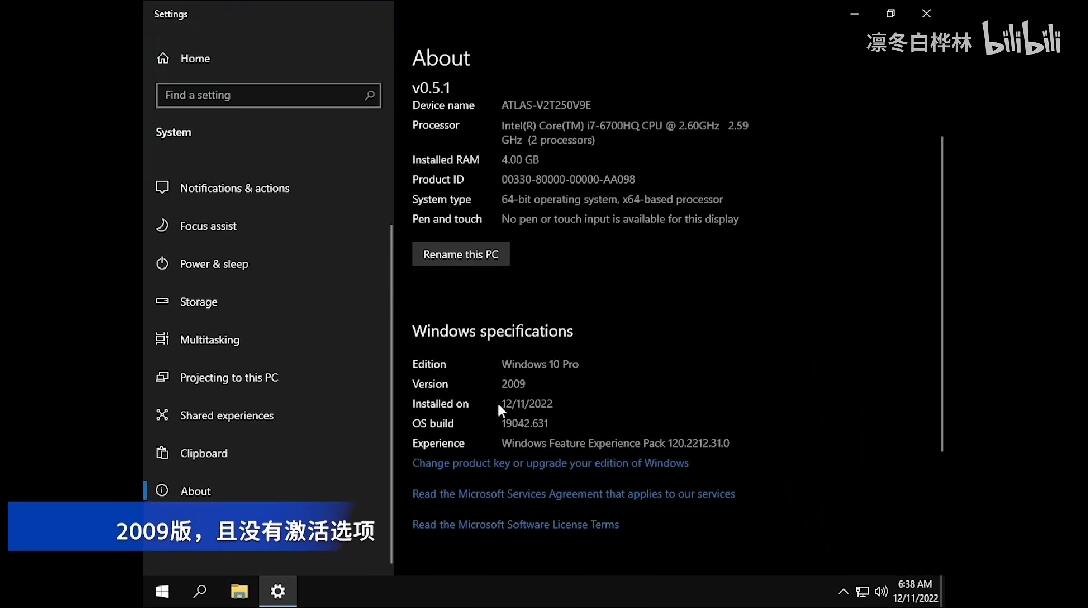Go to Focus assist settings

[x=208, y=226]
